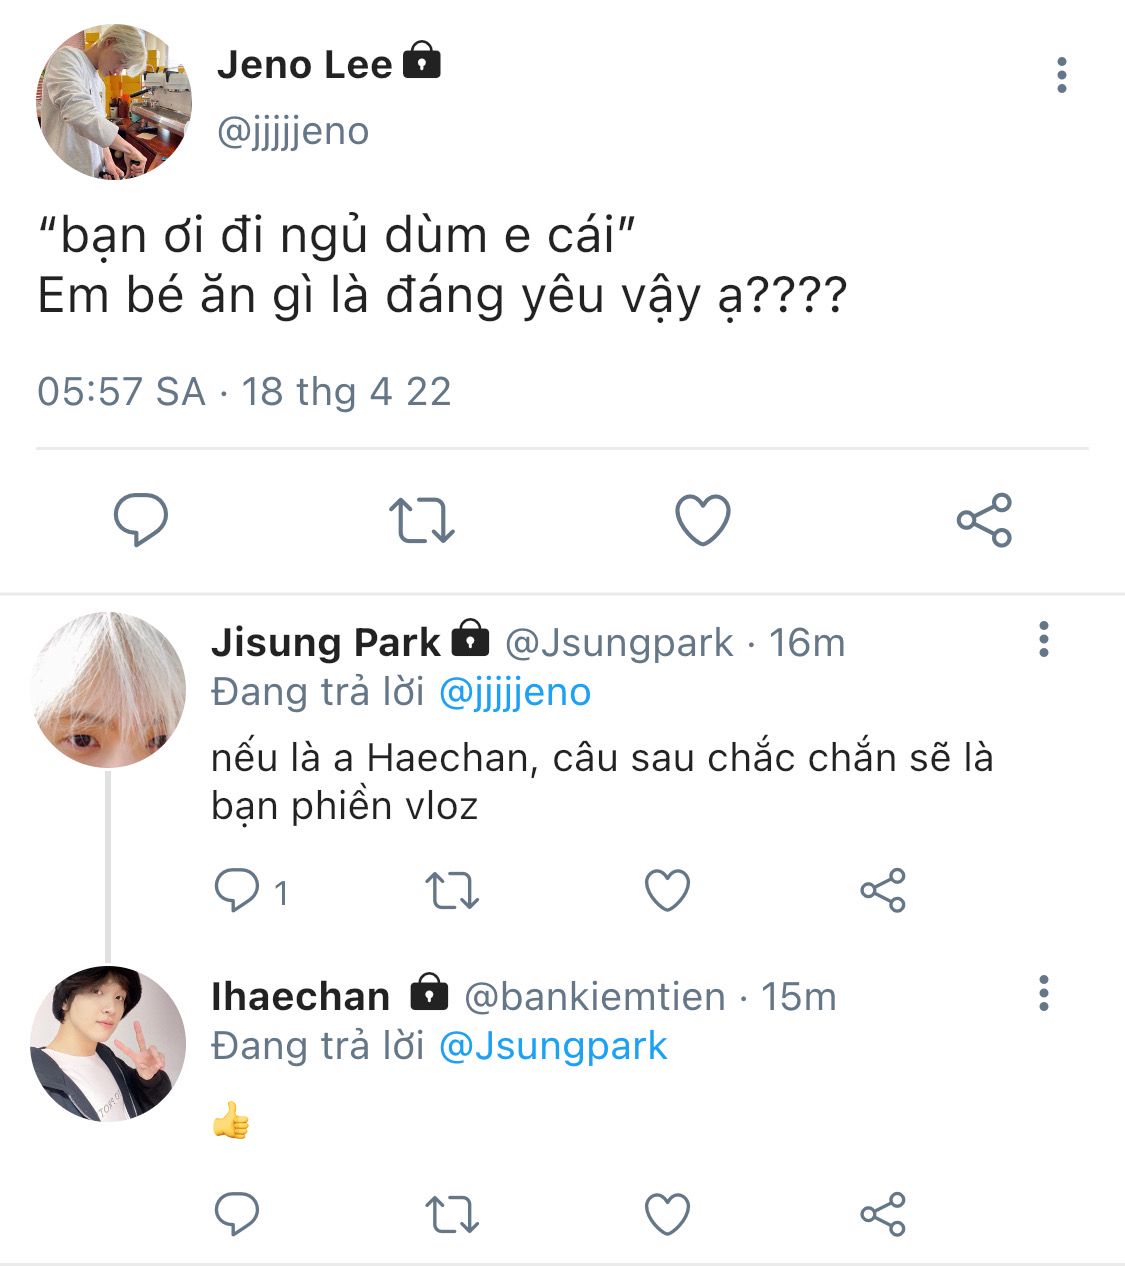Open more options on lhaechan's reply

(1044, 993)
